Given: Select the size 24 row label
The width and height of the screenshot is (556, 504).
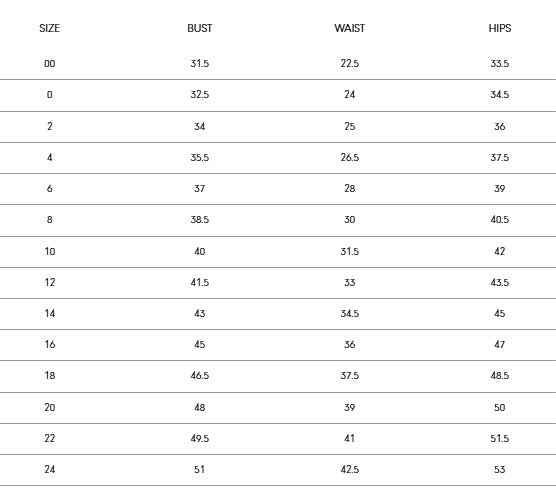Looking at the screenshot, I should [50, 470].
